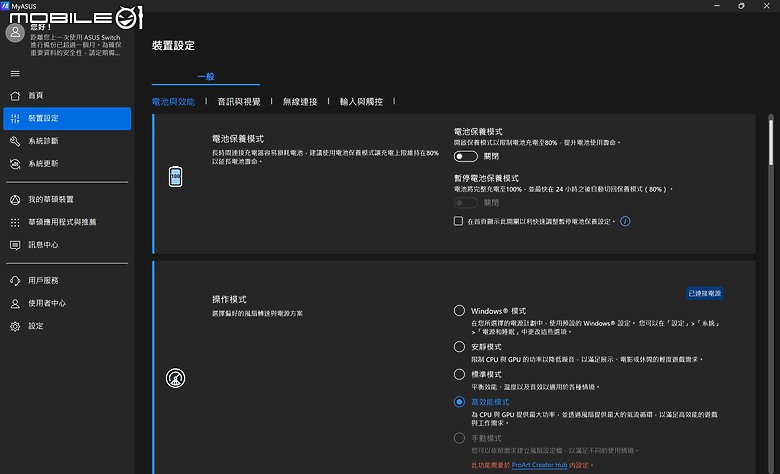The image size is (780, 474).
Task: Open the 電池與效能 sub-tab
Action: [173, 101]
